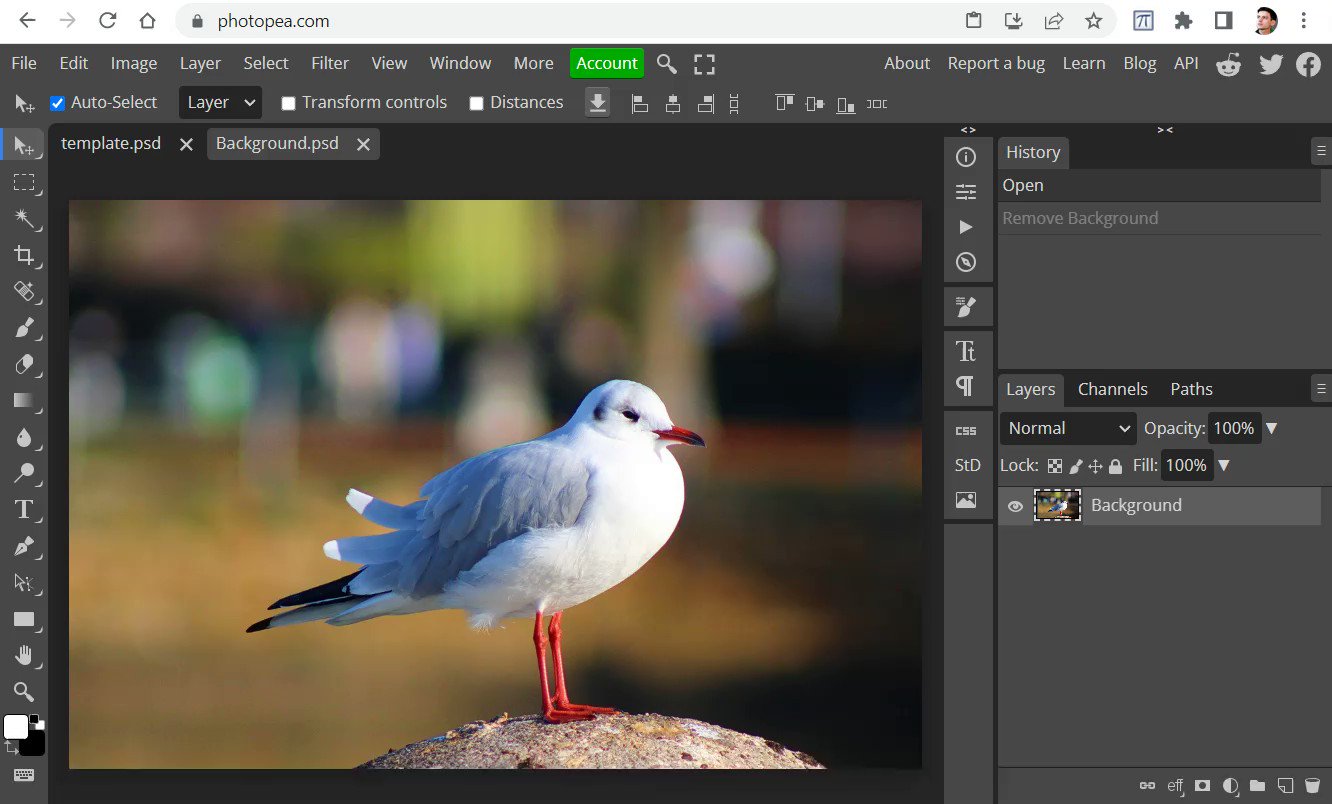
Task: Open the Info panel
Action: pos(966,156)
